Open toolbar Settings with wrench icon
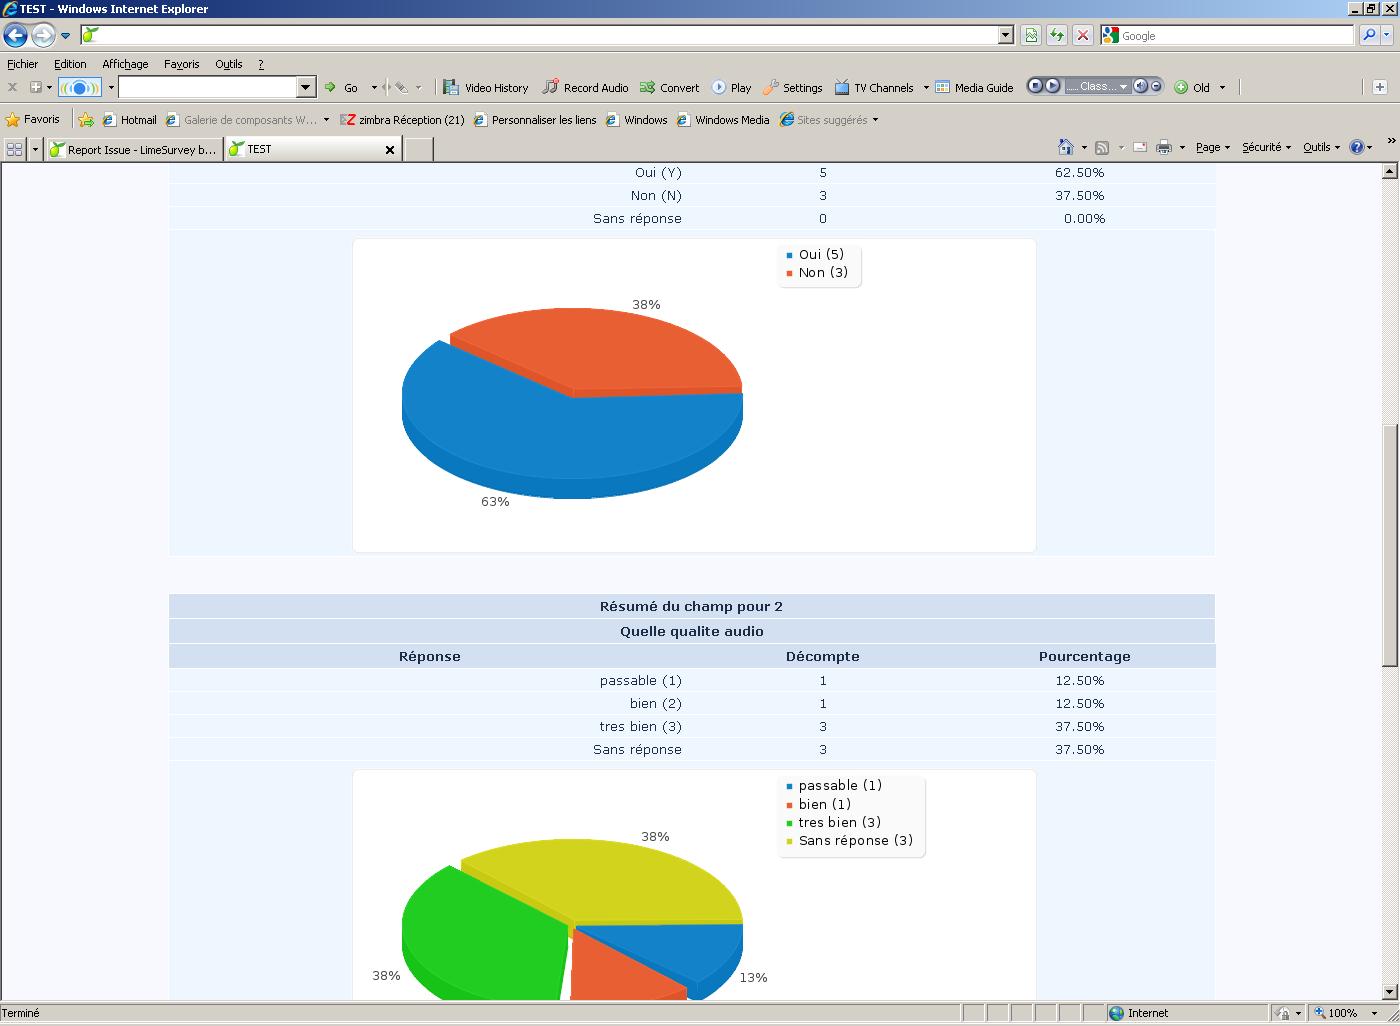Screen dimensions: 1400x1026 [792, 88]
